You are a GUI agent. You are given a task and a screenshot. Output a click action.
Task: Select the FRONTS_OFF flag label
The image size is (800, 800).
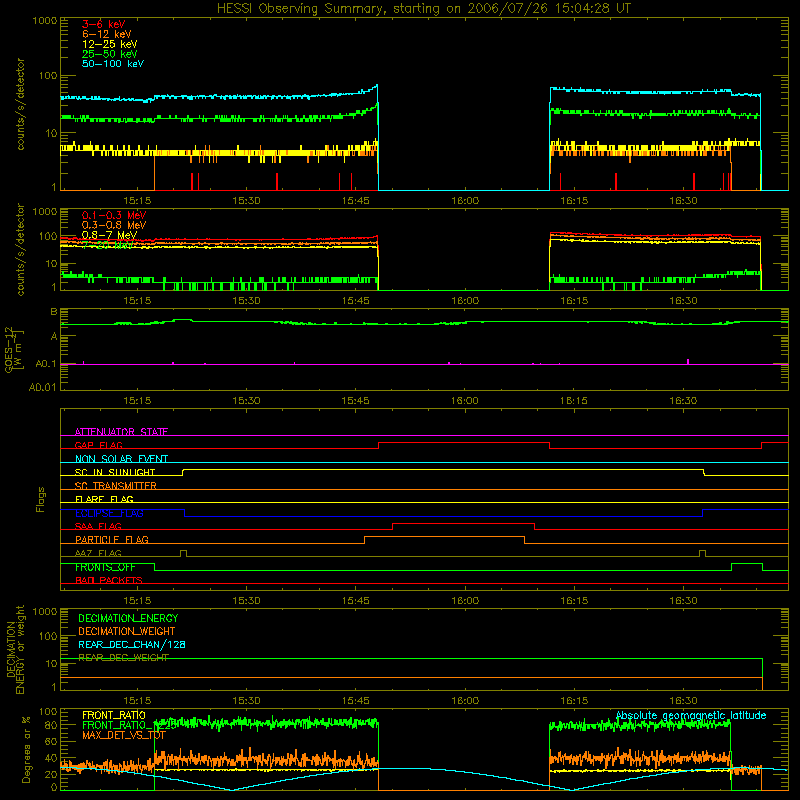pos(105,567)
